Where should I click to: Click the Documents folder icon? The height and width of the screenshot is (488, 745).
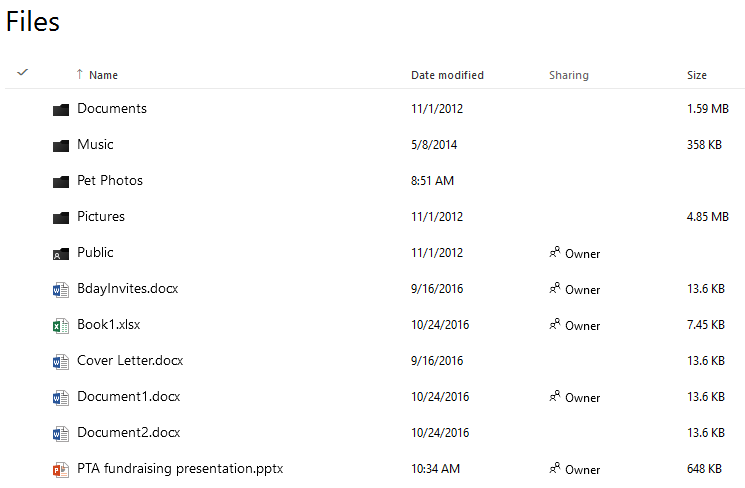(61, 109)
